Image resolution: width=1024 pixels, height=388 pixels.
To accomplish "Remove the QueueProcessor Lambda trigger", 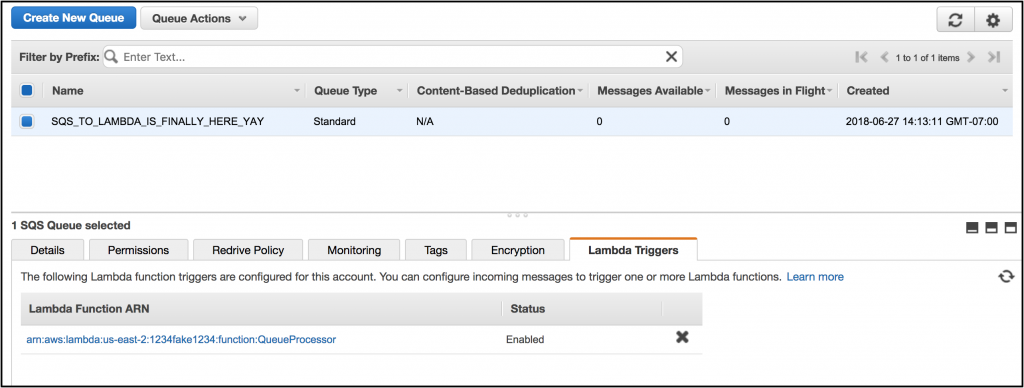I will click(682, 338).
